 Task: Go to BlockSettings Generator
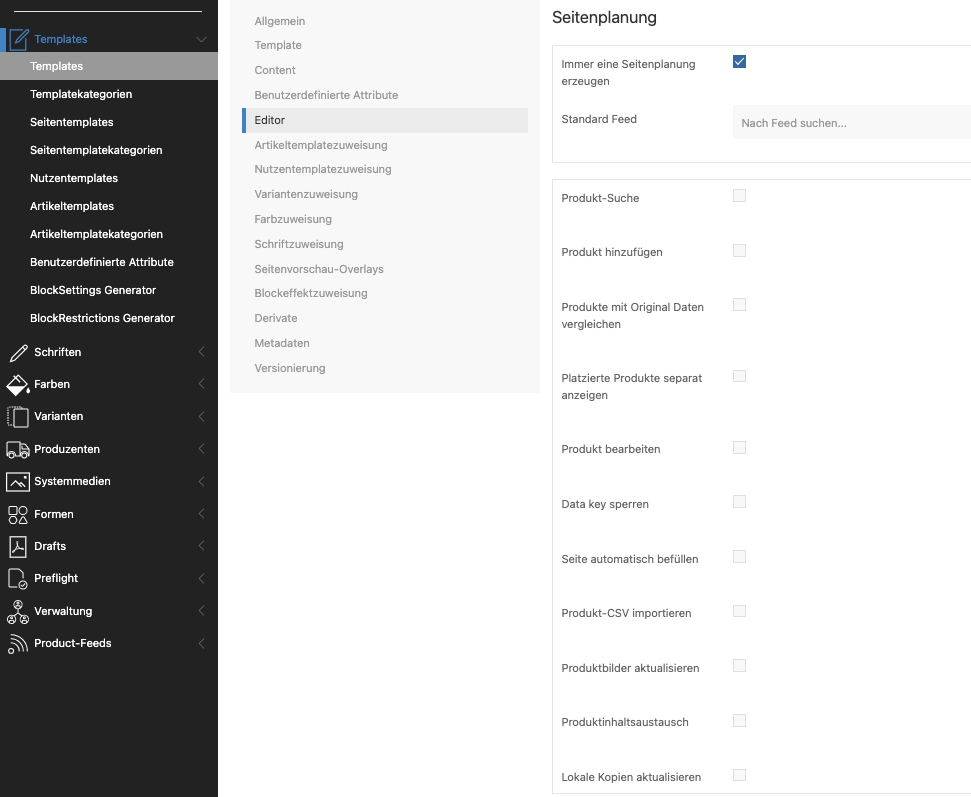click(x=93, y=290)
